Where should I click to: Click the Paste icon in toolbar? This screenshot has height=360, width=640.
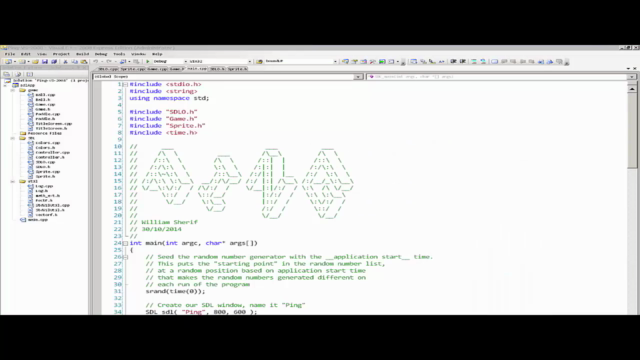pyautogui.click(x=84, y=62)
